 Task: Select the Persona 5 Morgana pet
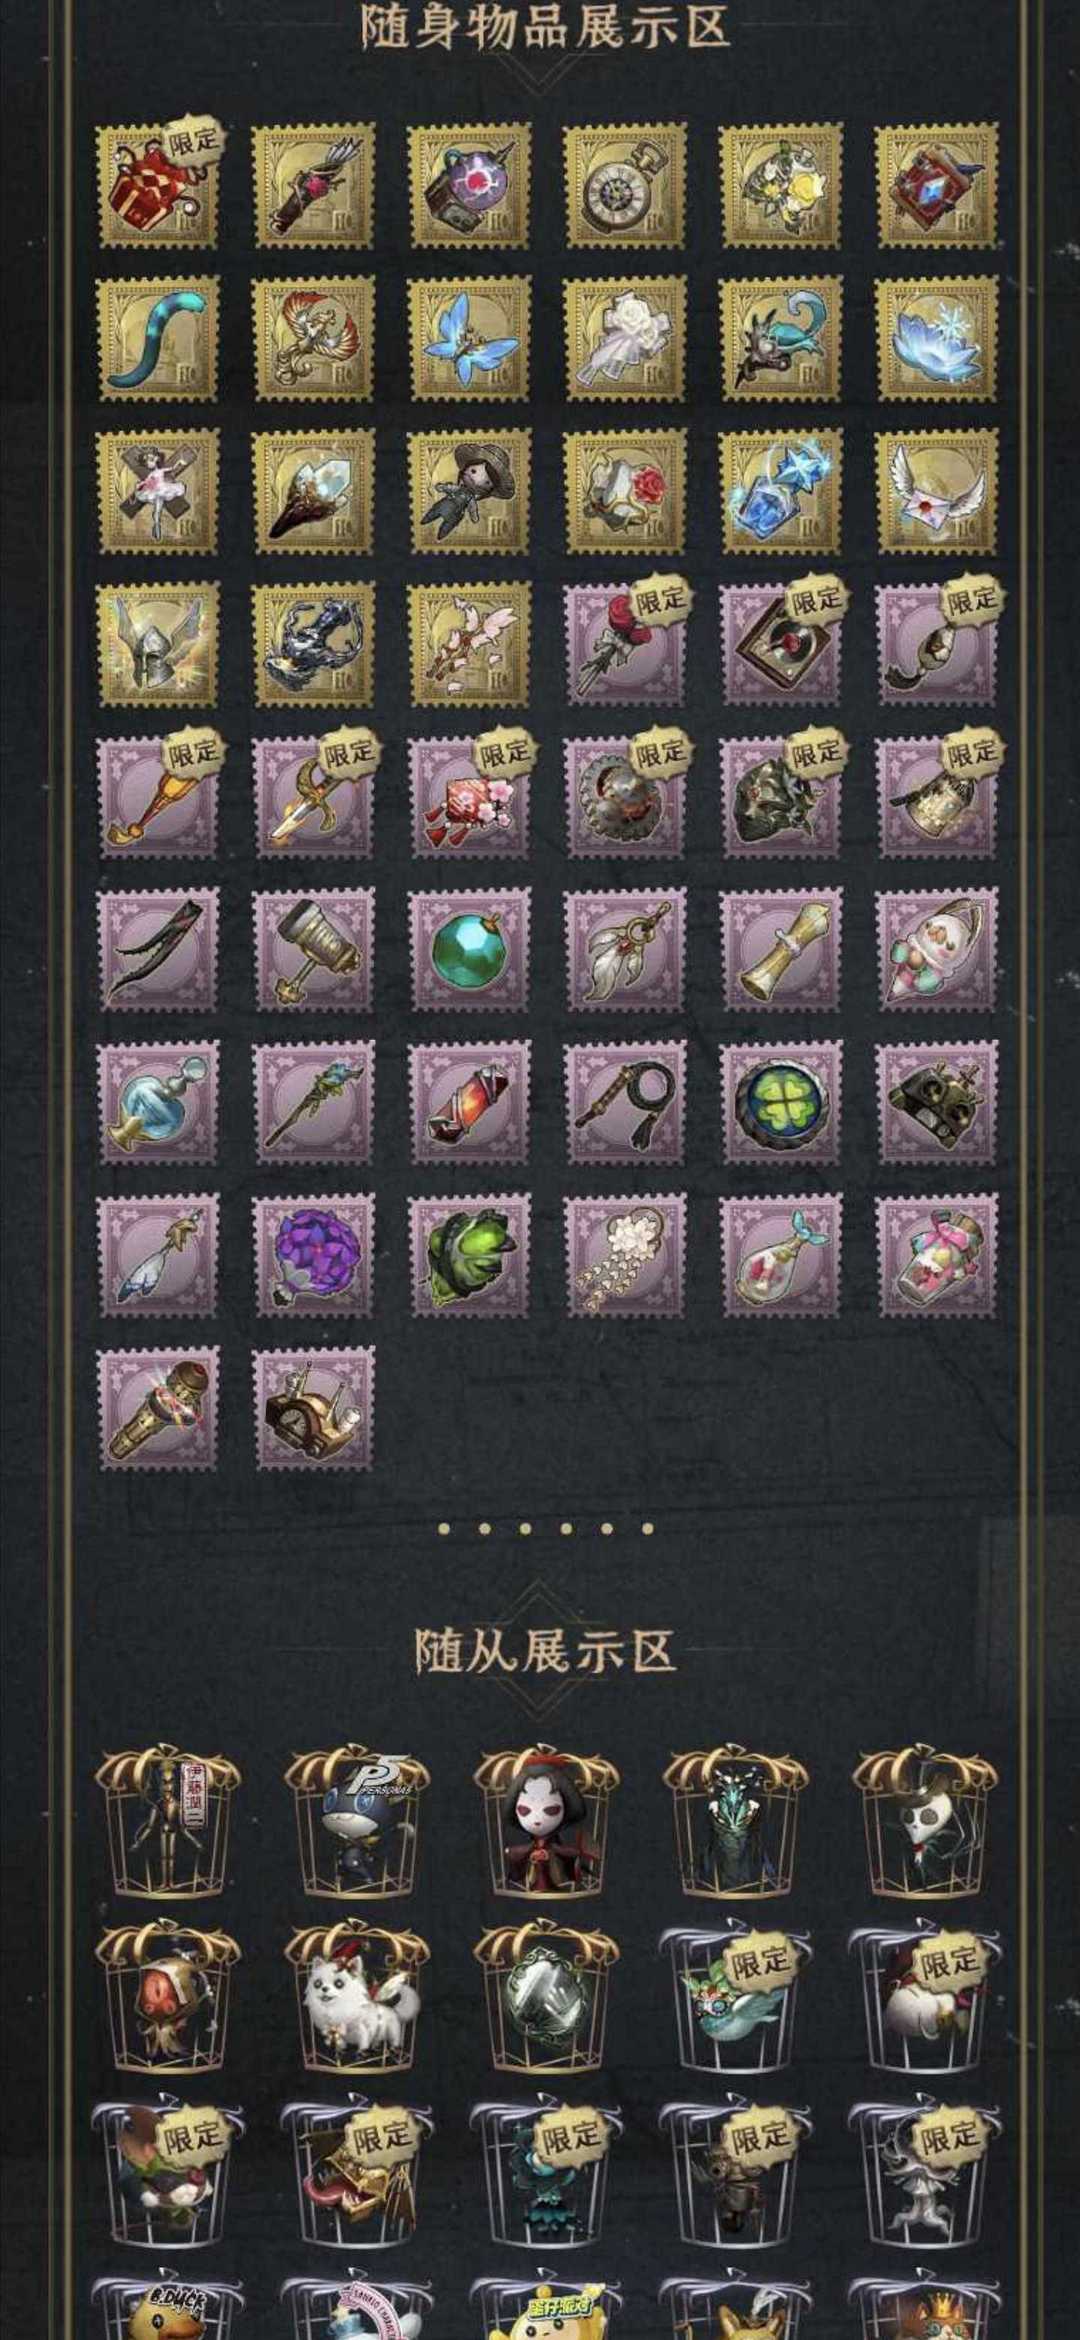click(x=357, y=1823)
